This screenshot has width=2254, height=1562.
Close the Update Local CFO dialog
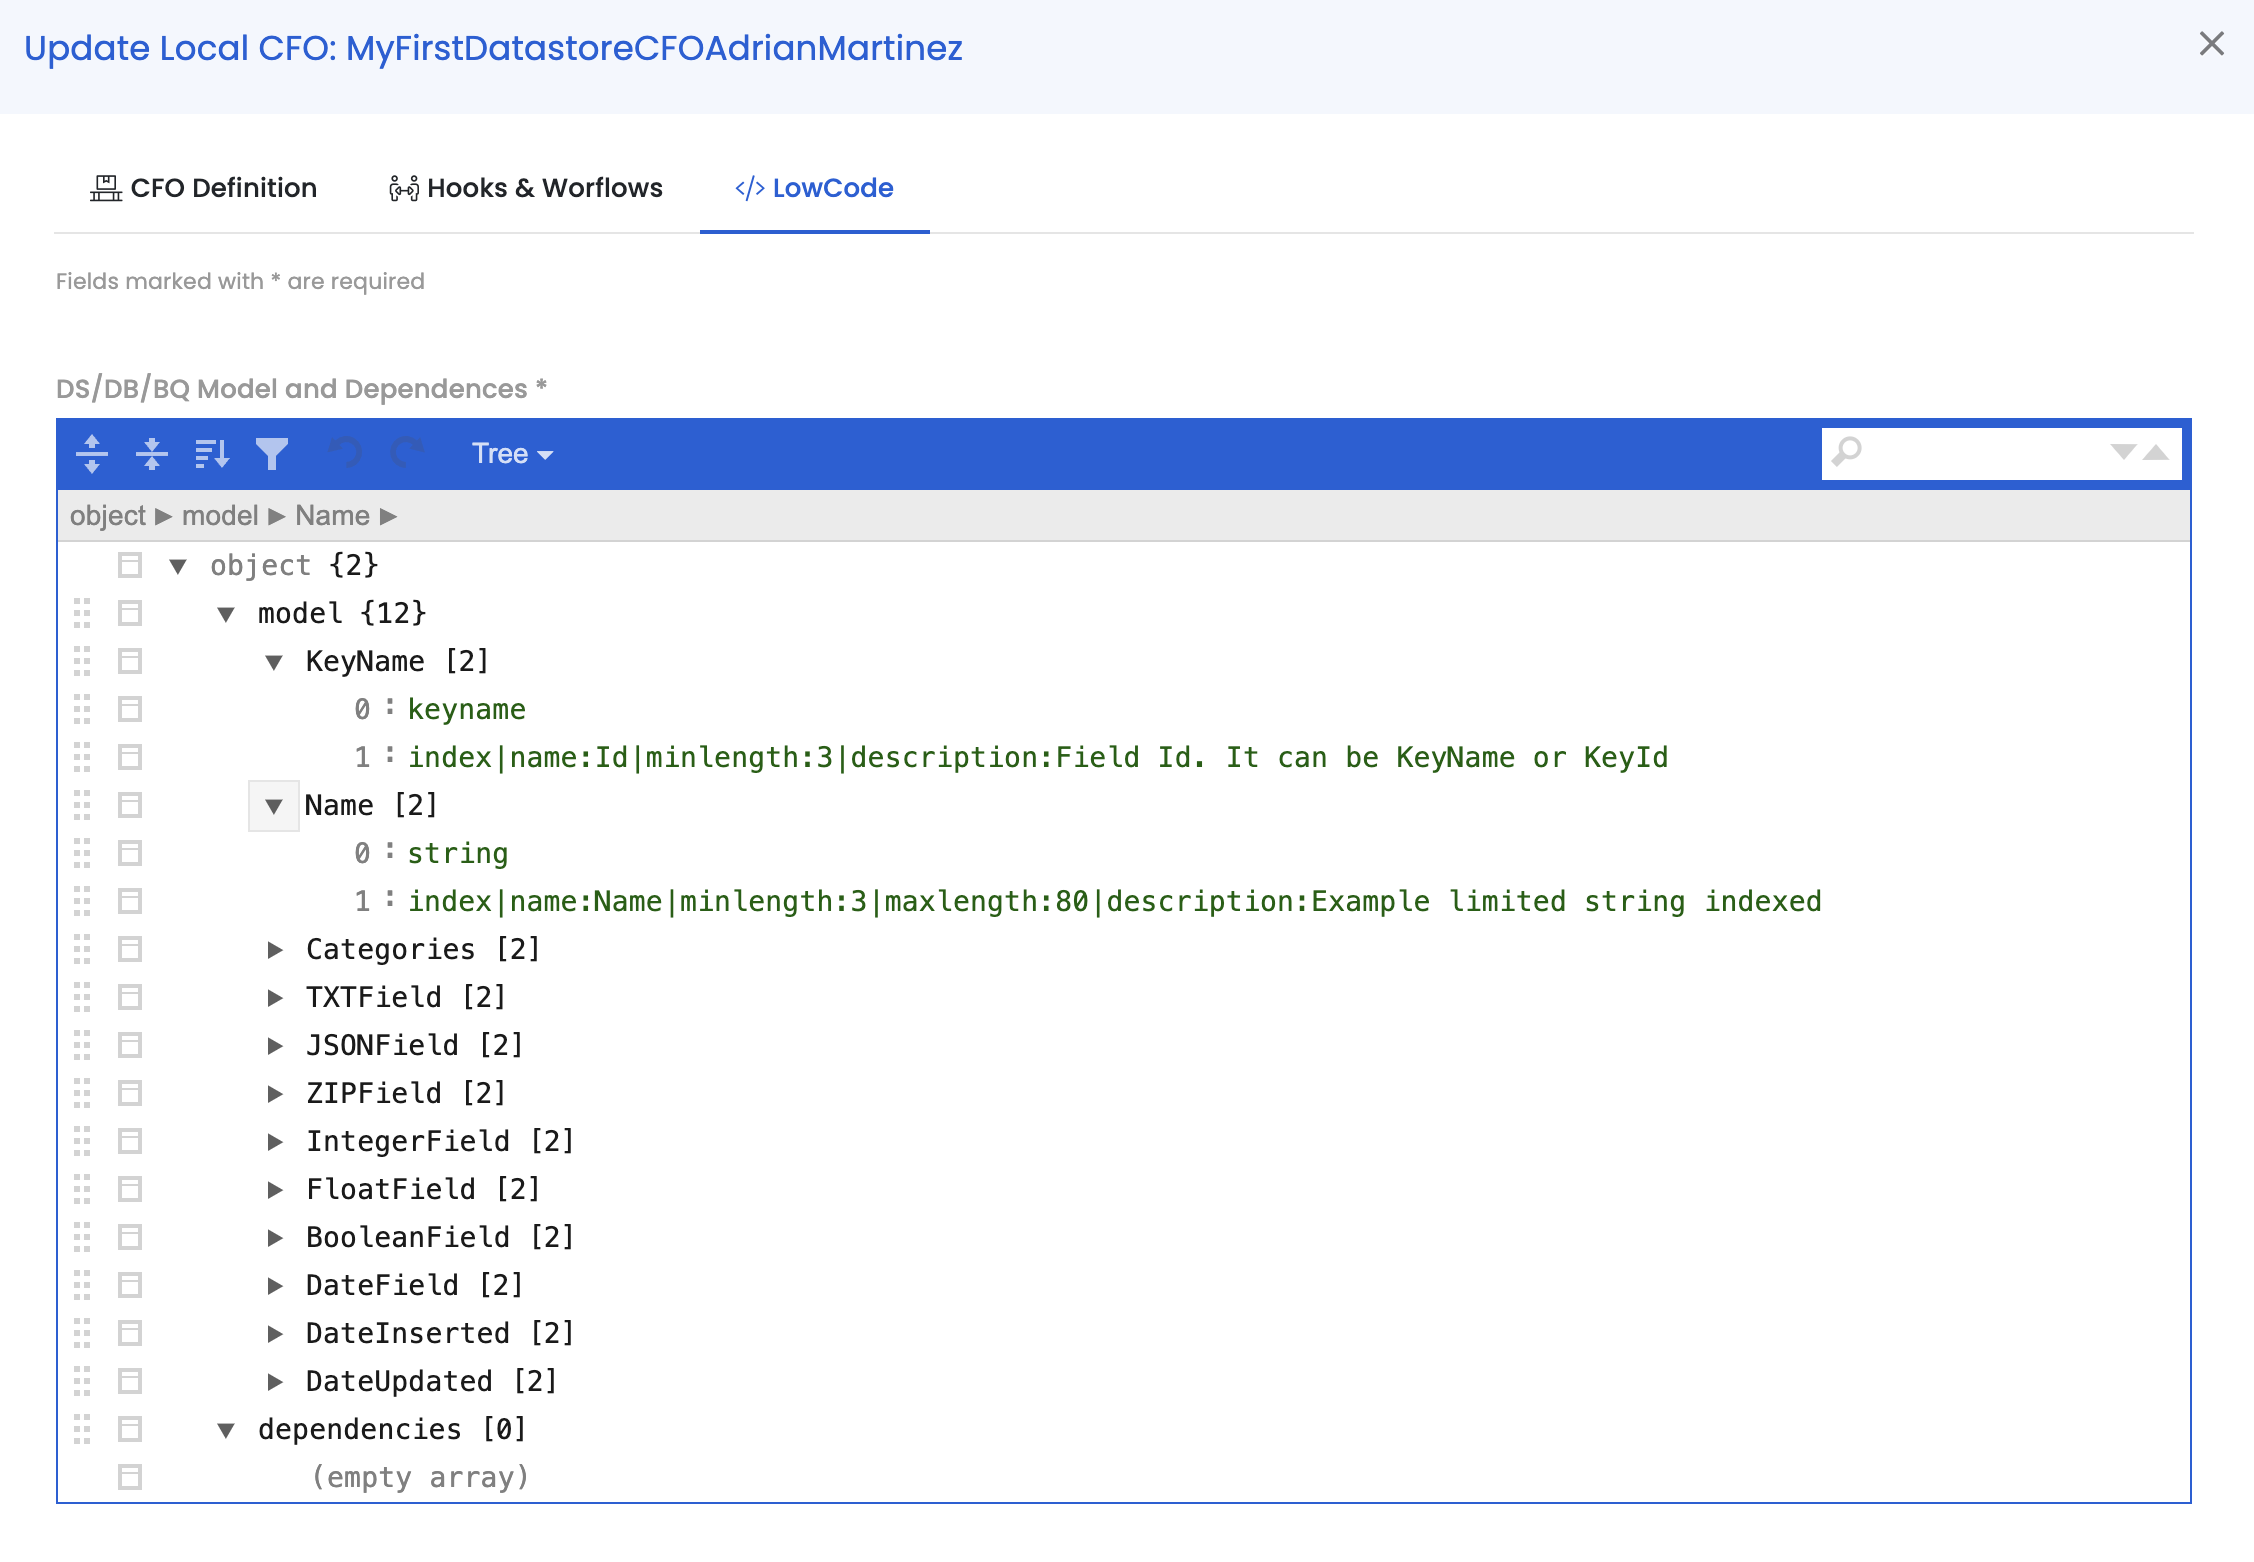pos(2212,44)
